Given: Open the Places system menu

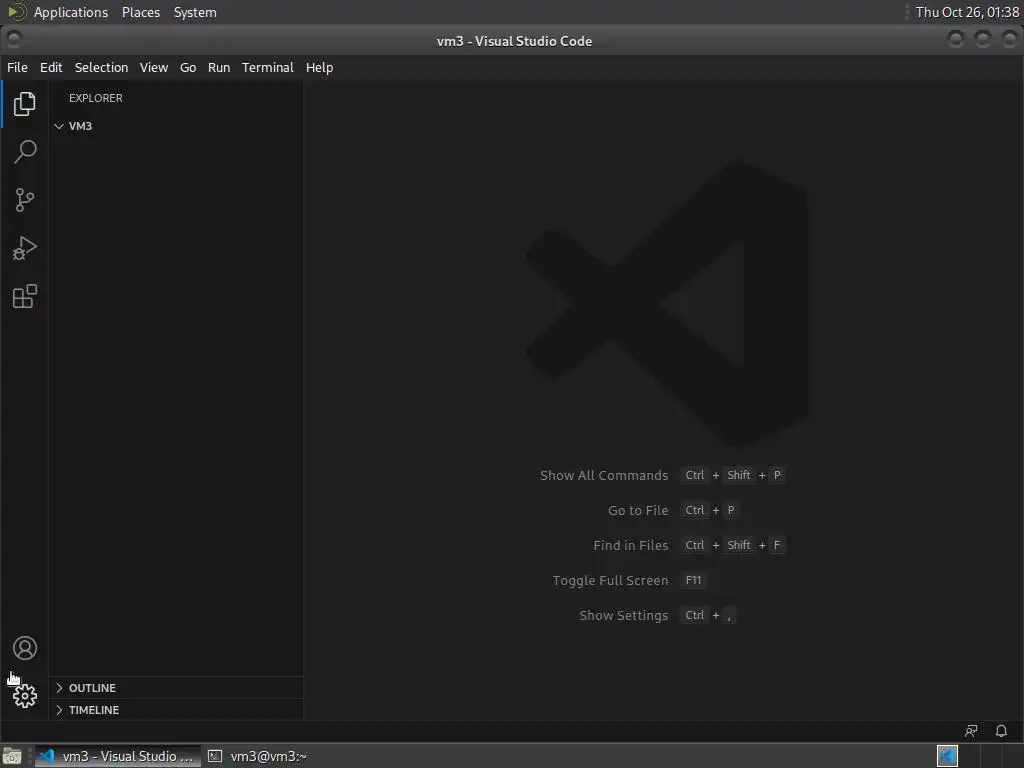Looking at the screenshot, I should point(141,12).
